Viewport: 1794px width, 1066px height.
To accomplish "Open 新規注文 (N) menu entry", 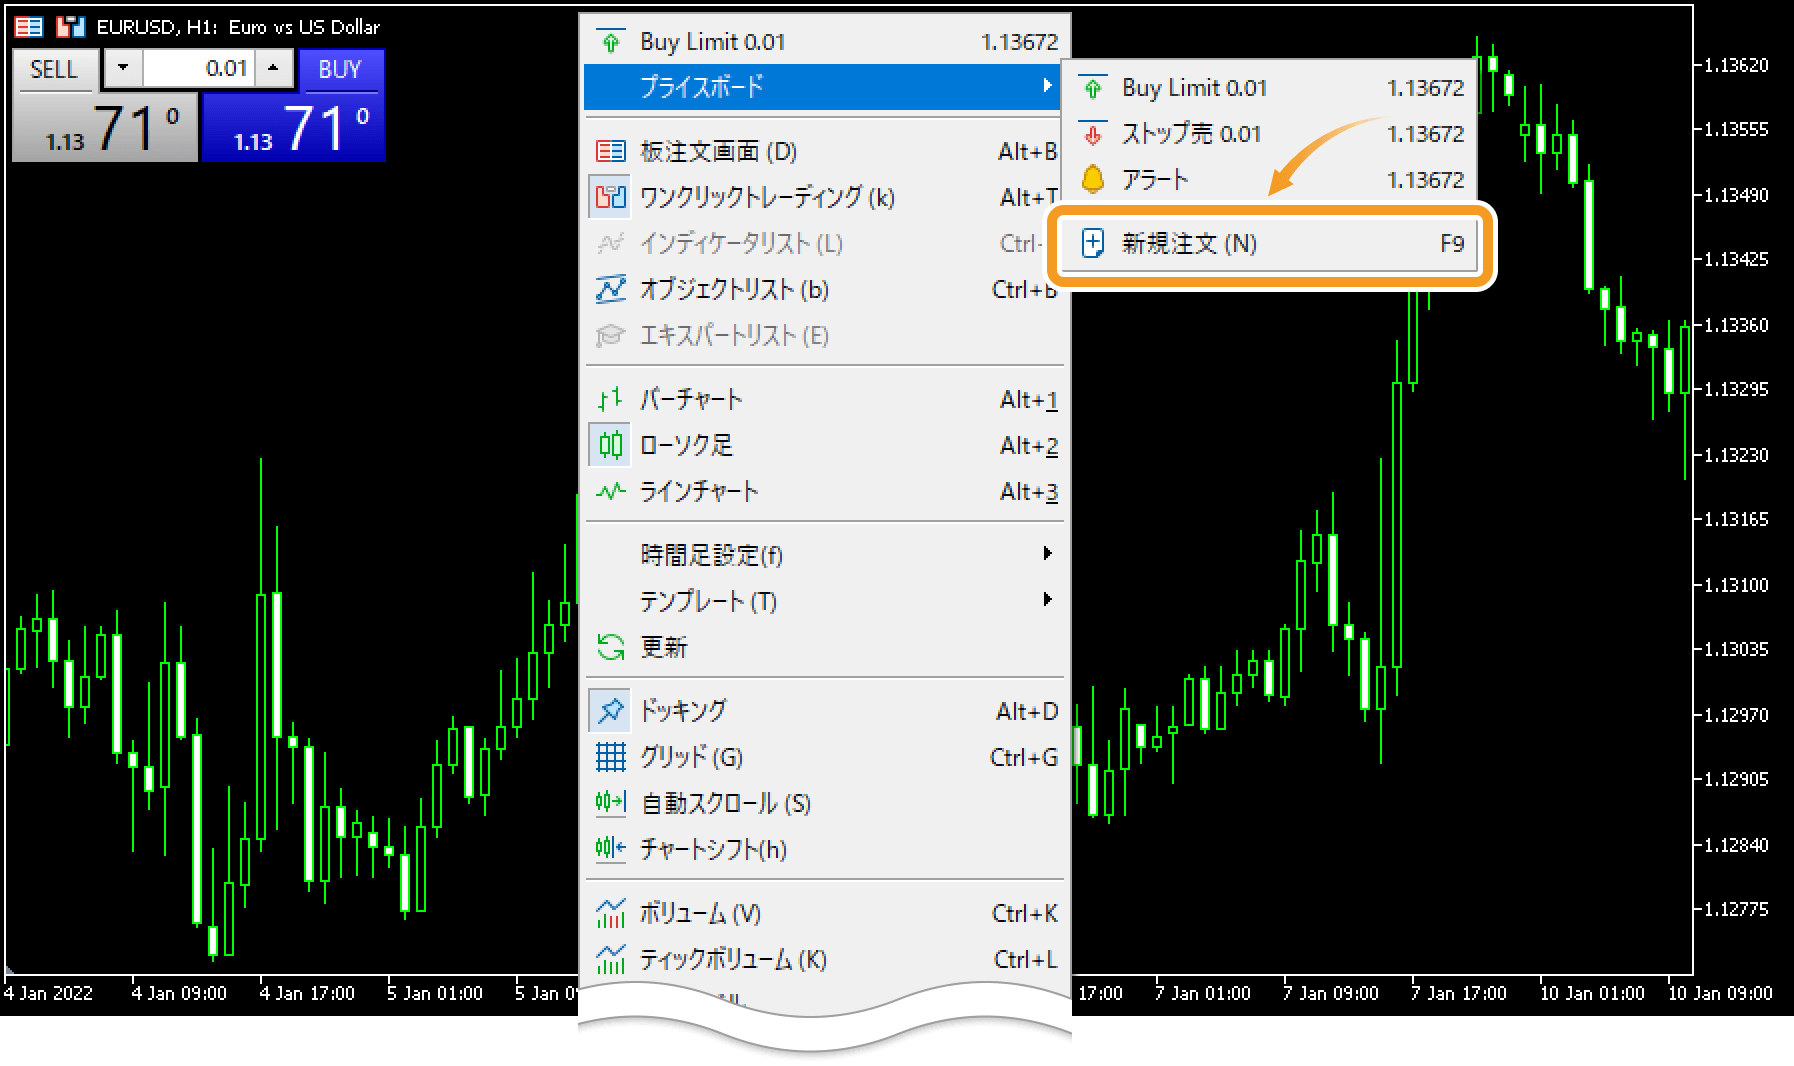I will tap(1270, 243).
